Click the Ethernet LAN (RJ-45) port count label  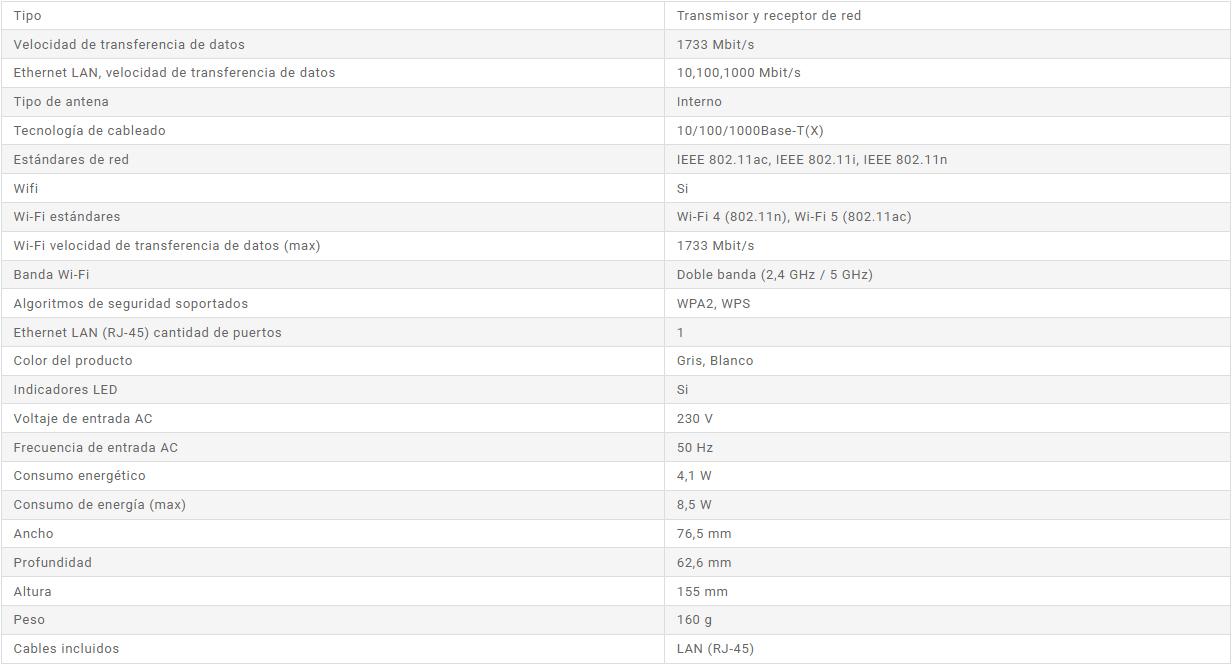[147, 333]
